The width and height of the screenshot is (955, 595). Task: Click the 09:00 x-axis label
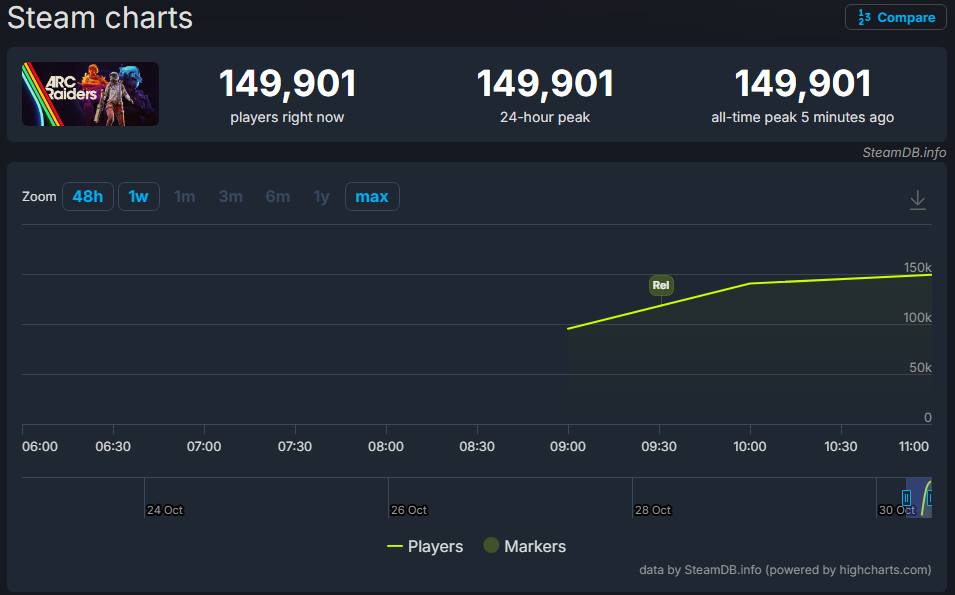click(568, 446)
